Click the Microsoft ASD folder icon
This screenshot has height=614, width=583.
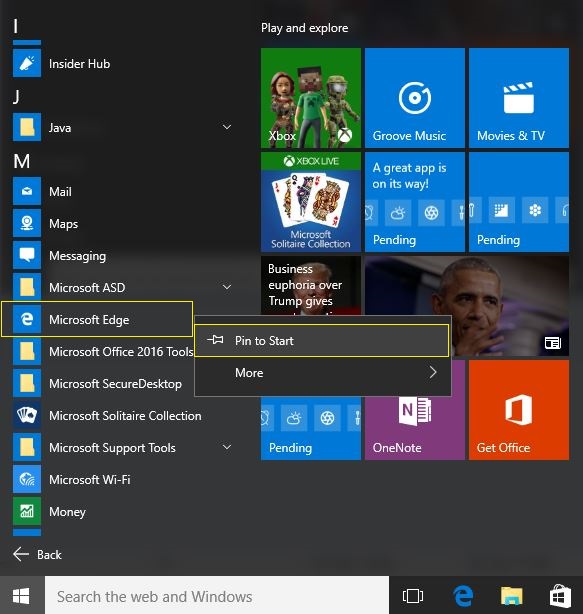tap(27, 287)
